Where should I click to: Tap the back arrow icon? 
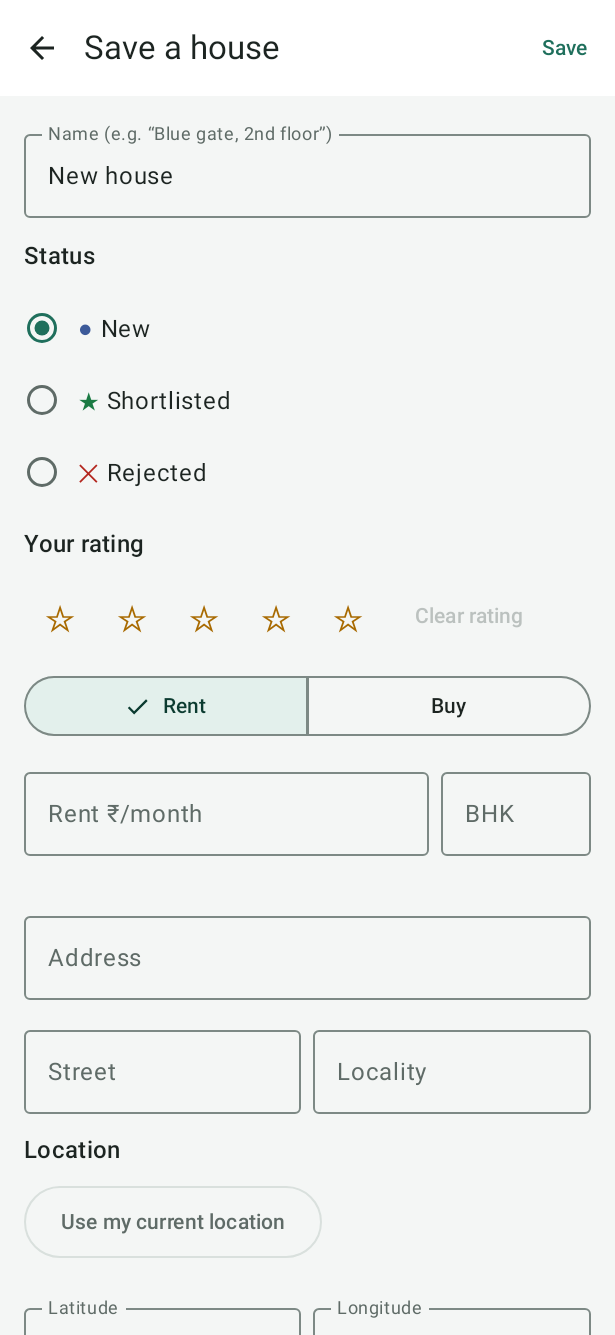pyautogui.click(x=42, y=48)
